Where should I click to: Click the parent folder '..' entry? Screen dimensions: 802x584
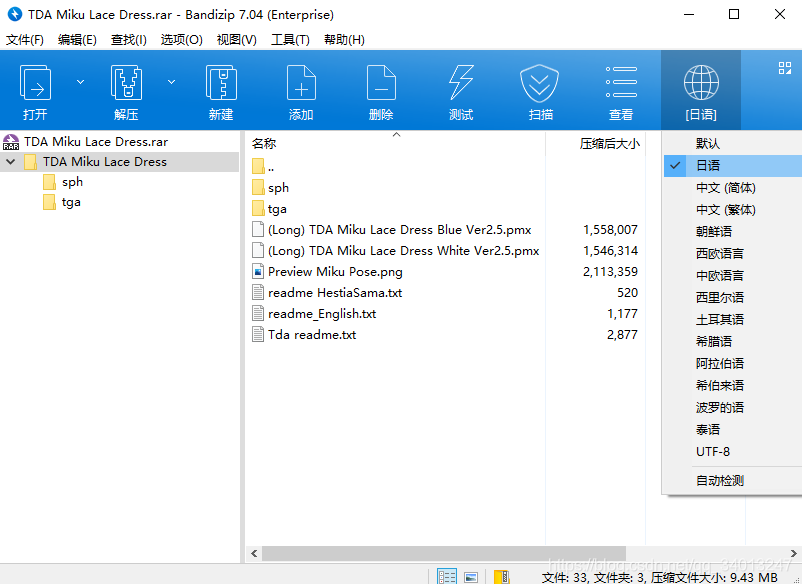pyautogui.click(x=263, y=166)
